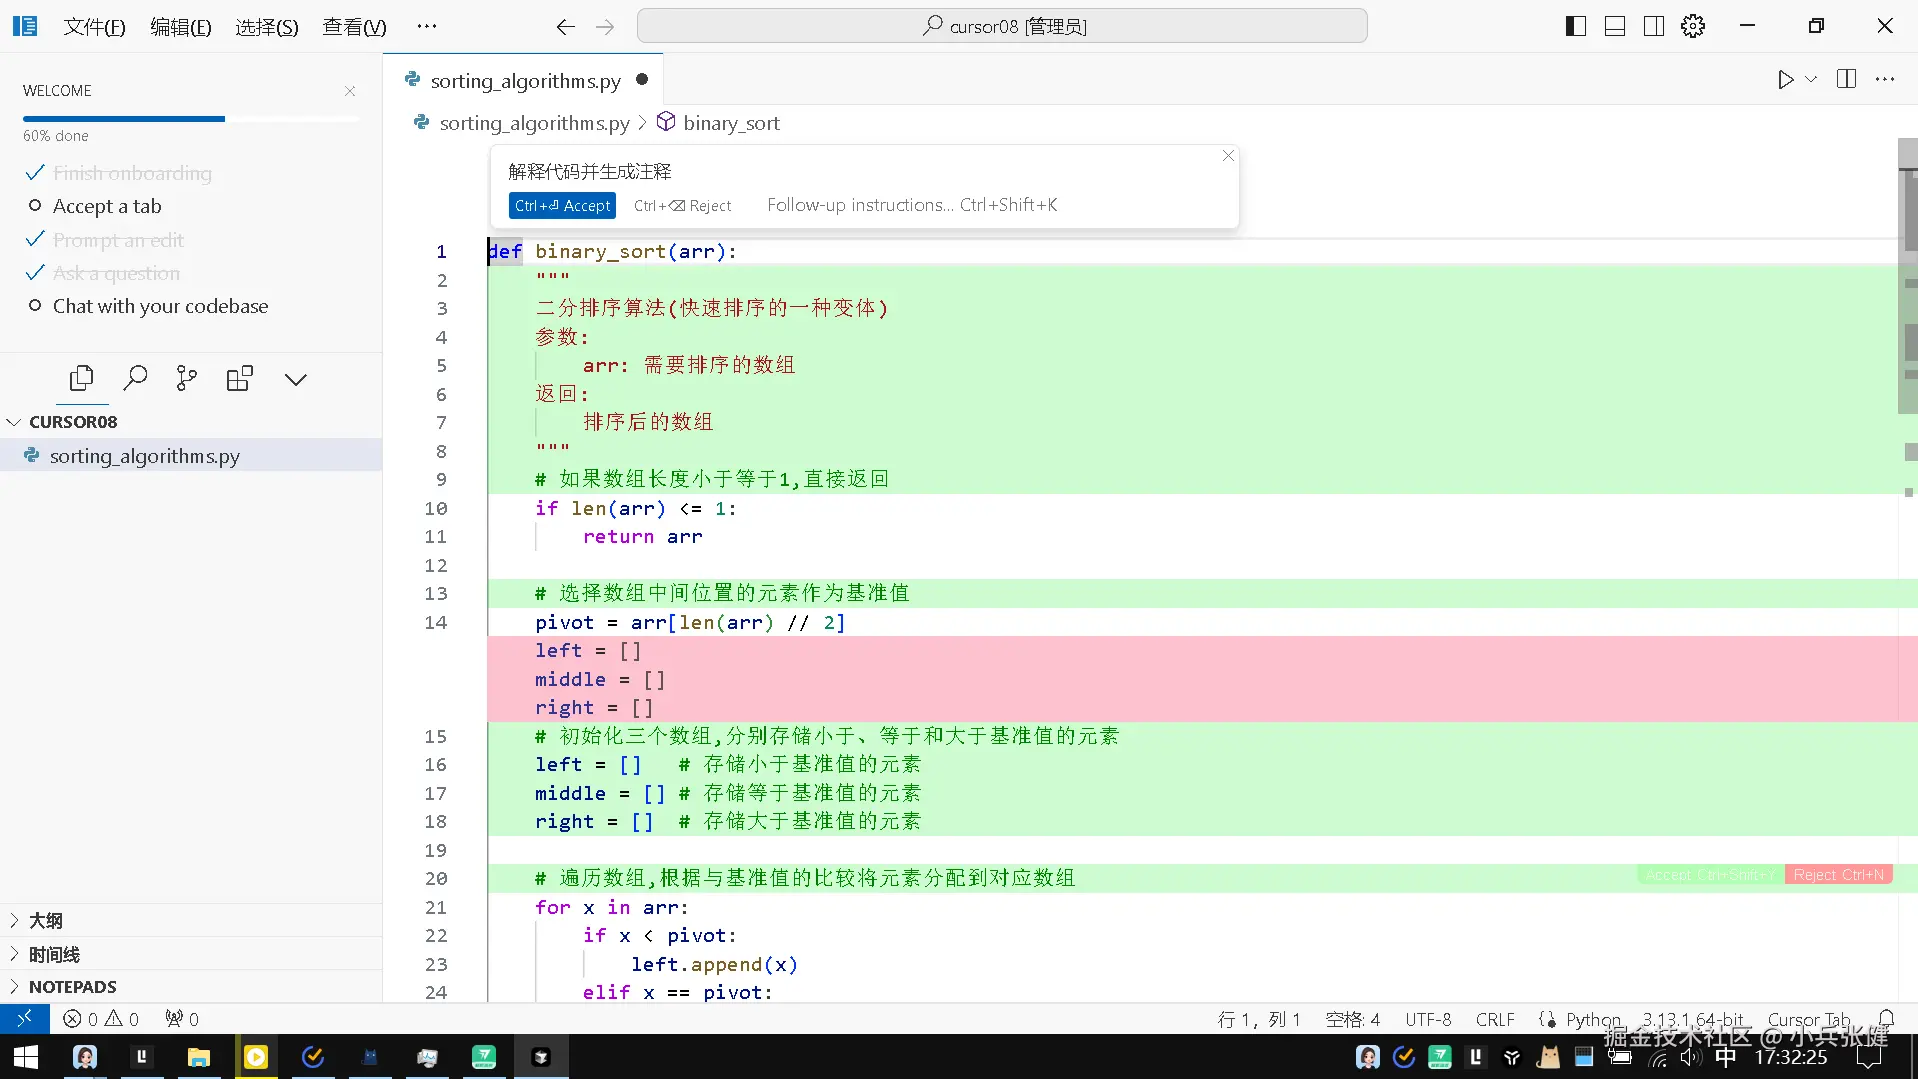Open the remote window indicator

point(25,1019)
